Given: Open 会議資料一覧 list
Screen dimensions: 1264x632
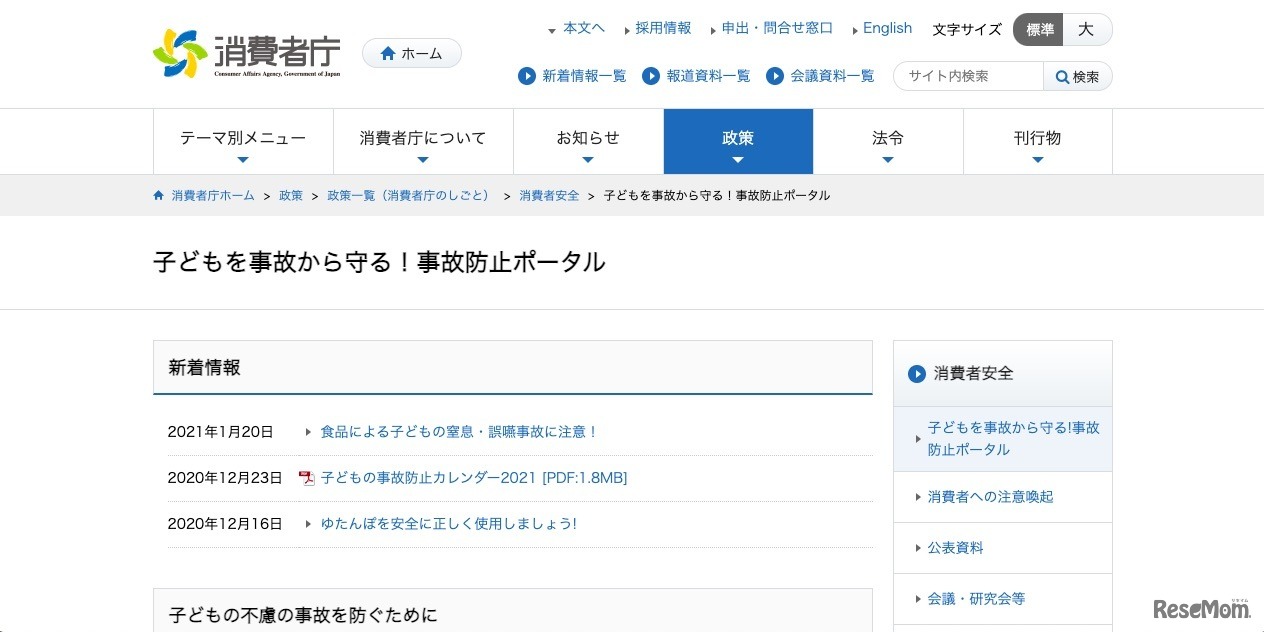Looking at the screenshot, I should [832, 76].
